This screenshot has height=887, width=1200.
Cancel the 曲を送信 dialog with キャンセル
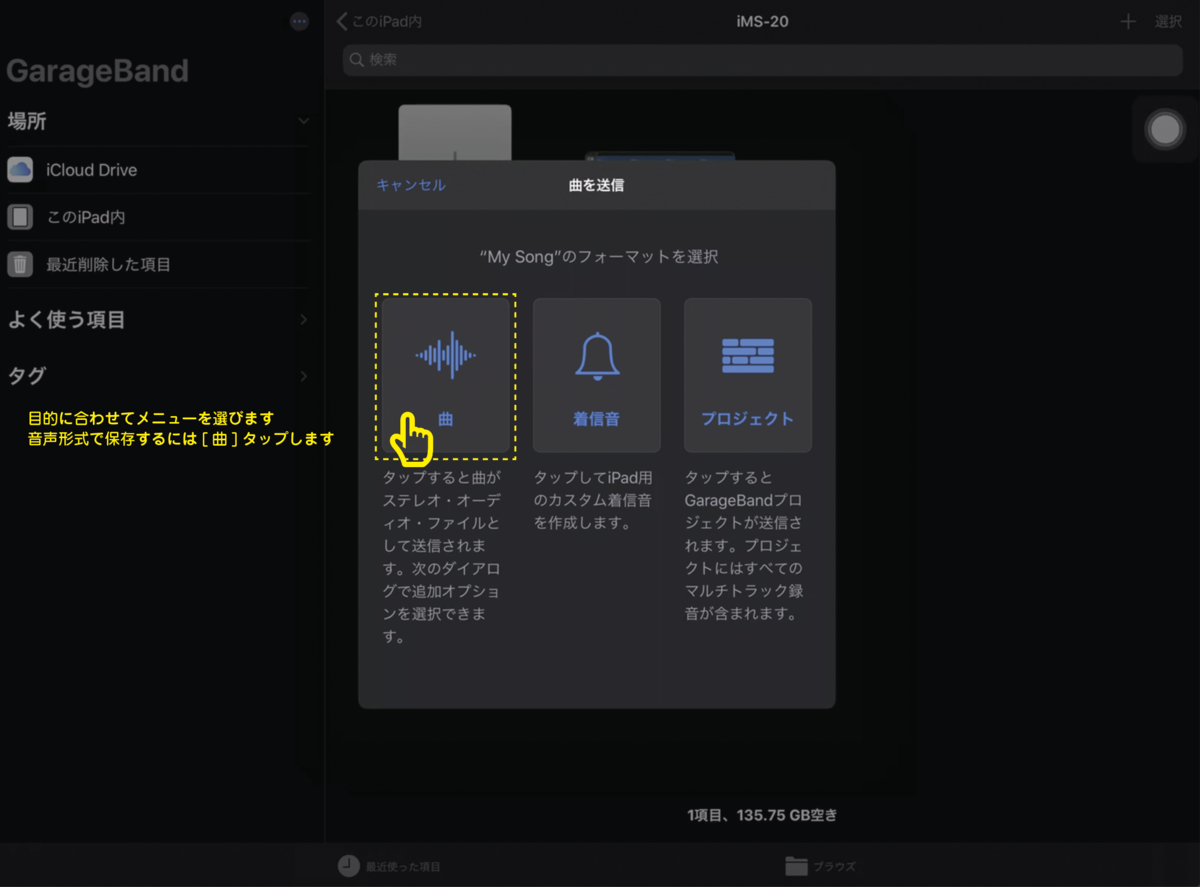click(x=411, y=185)
